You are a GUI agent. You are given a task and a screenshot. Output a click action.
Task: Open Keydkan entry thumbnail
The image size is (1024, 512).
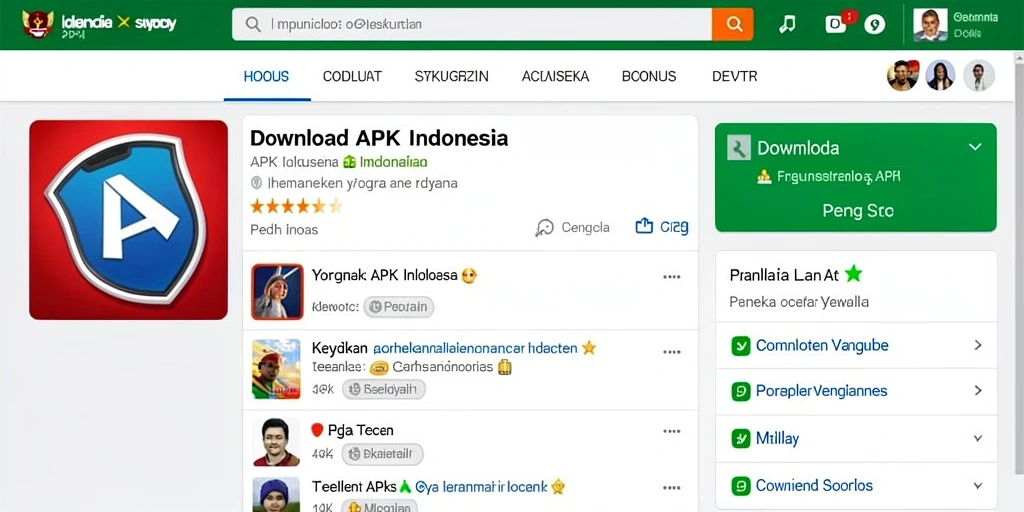point(276,369)
